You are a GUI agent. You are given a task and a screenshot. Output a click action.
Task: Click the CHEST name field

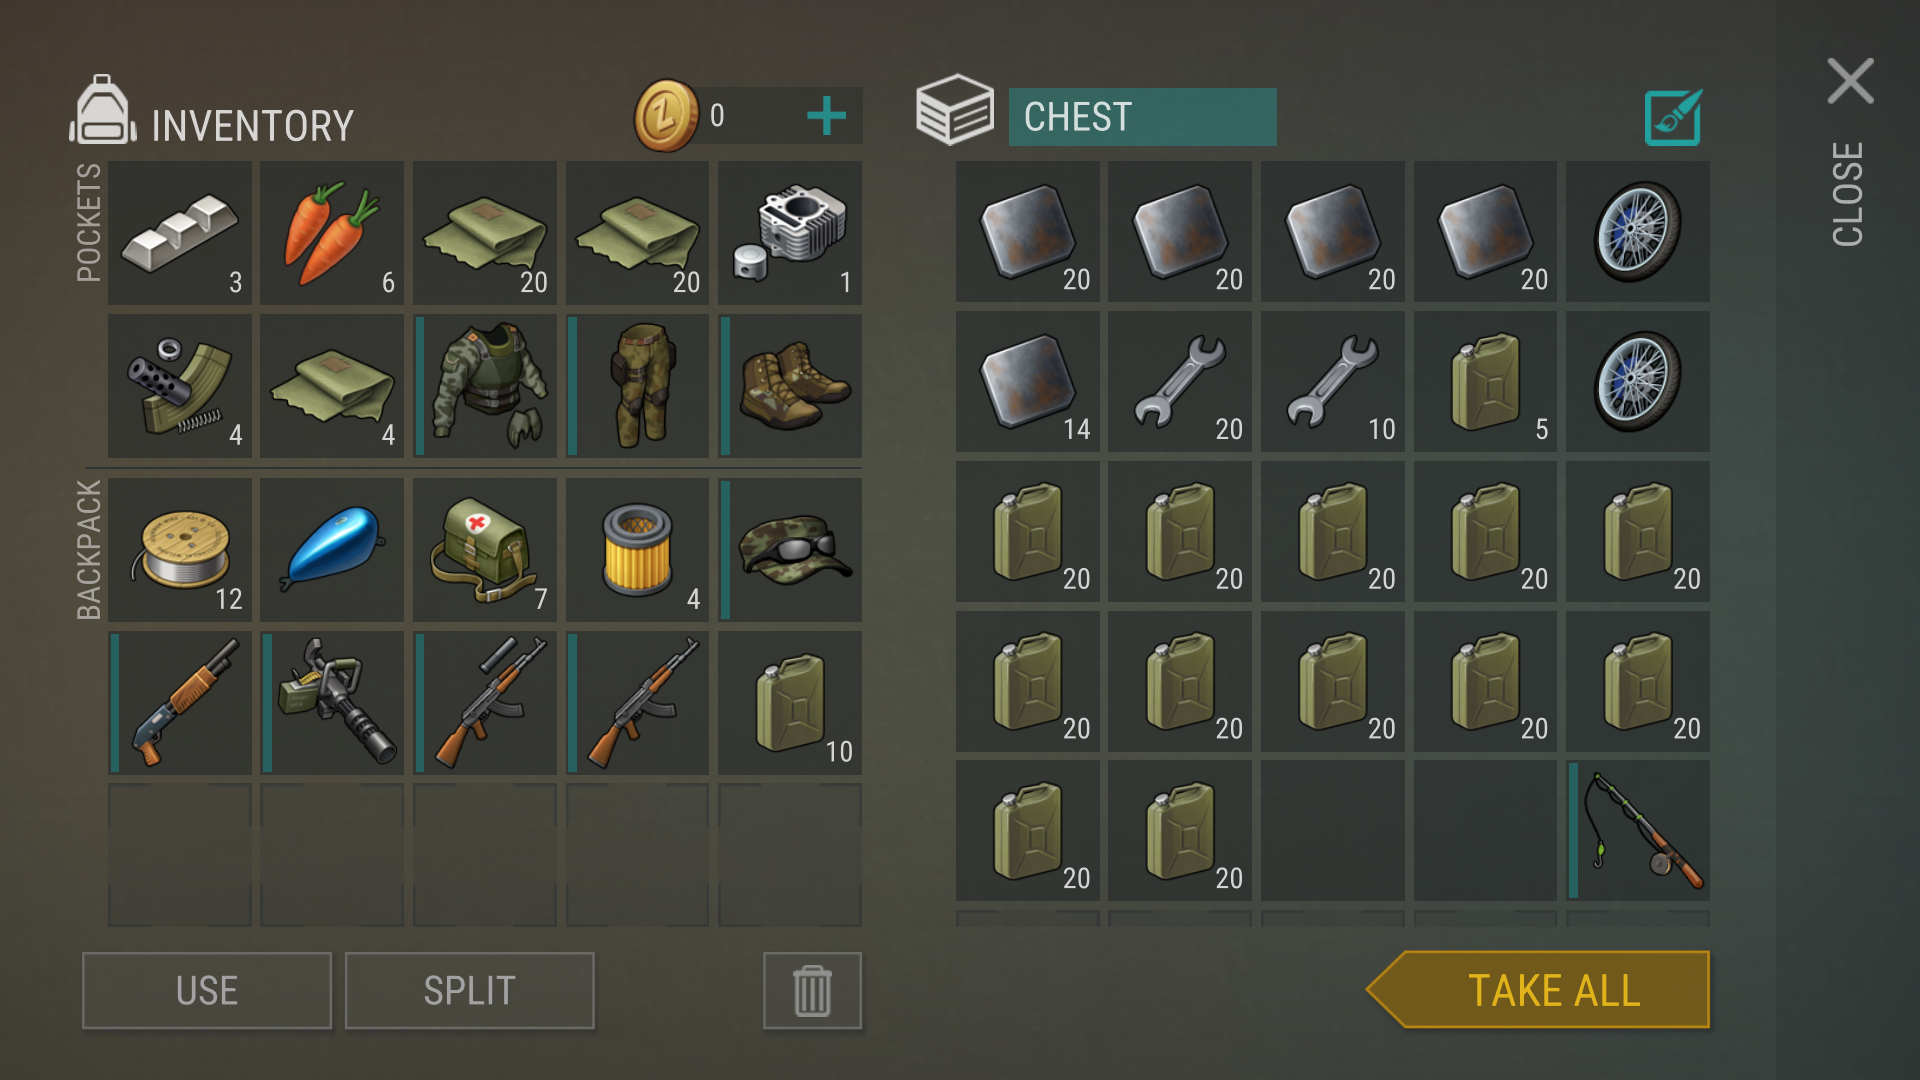click(x=1143, y=117)
